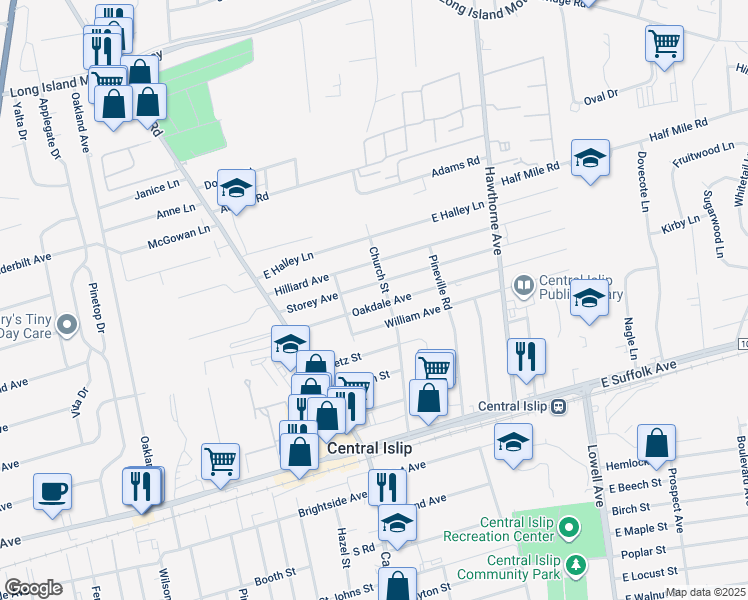The width and height of the screenshot is (748, 600).
Task: Select the shopping bag marker near Pineville Rd
Action: coord(428,400)
